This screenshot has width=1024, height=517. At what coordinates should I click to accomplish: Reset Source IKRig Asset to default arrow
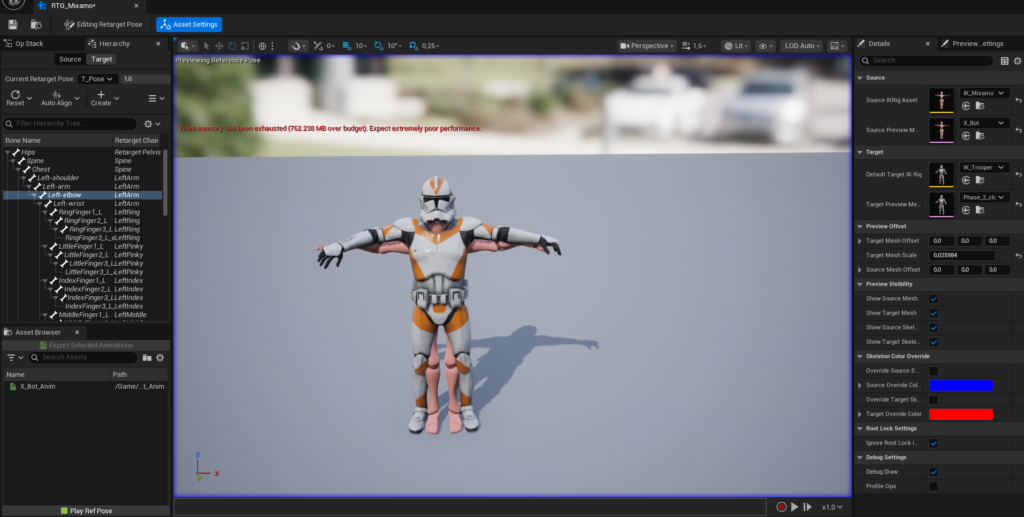(x=1018, y=101)
